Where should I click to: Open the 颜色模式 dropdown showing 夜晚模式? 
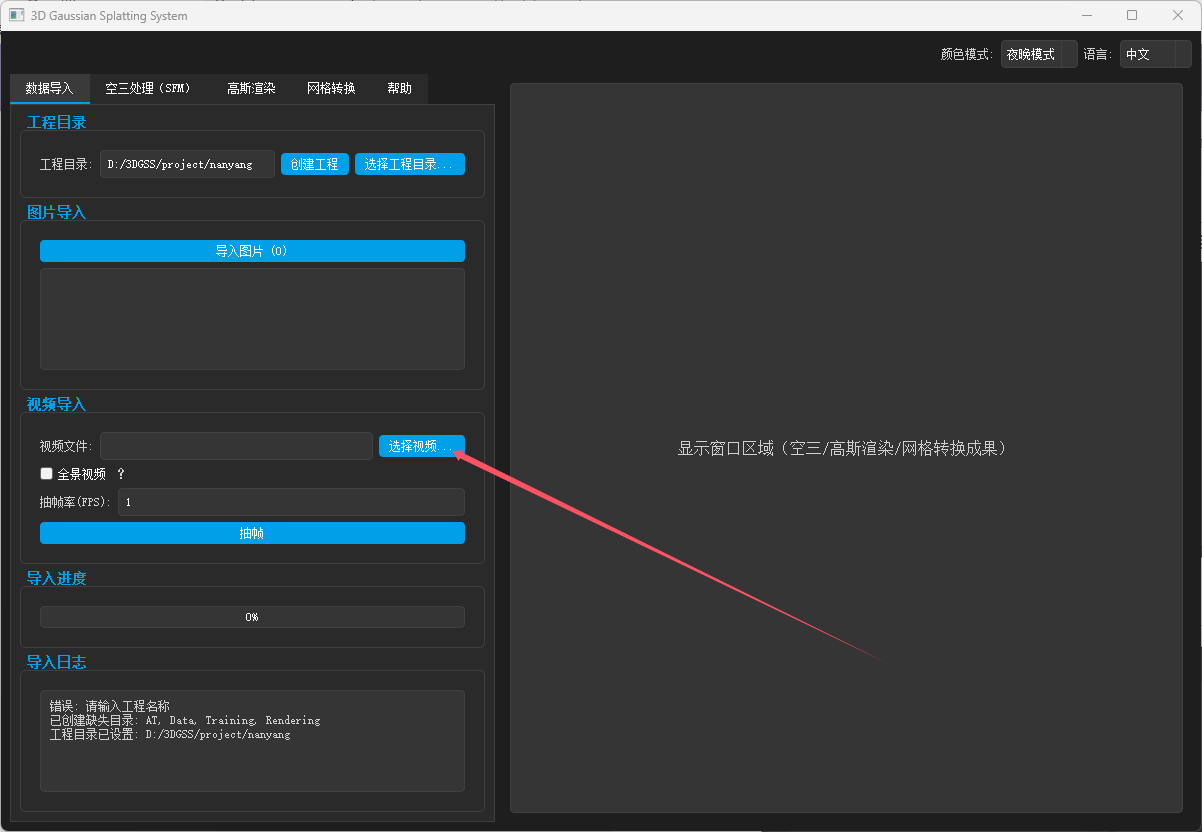coord(1039,54)
